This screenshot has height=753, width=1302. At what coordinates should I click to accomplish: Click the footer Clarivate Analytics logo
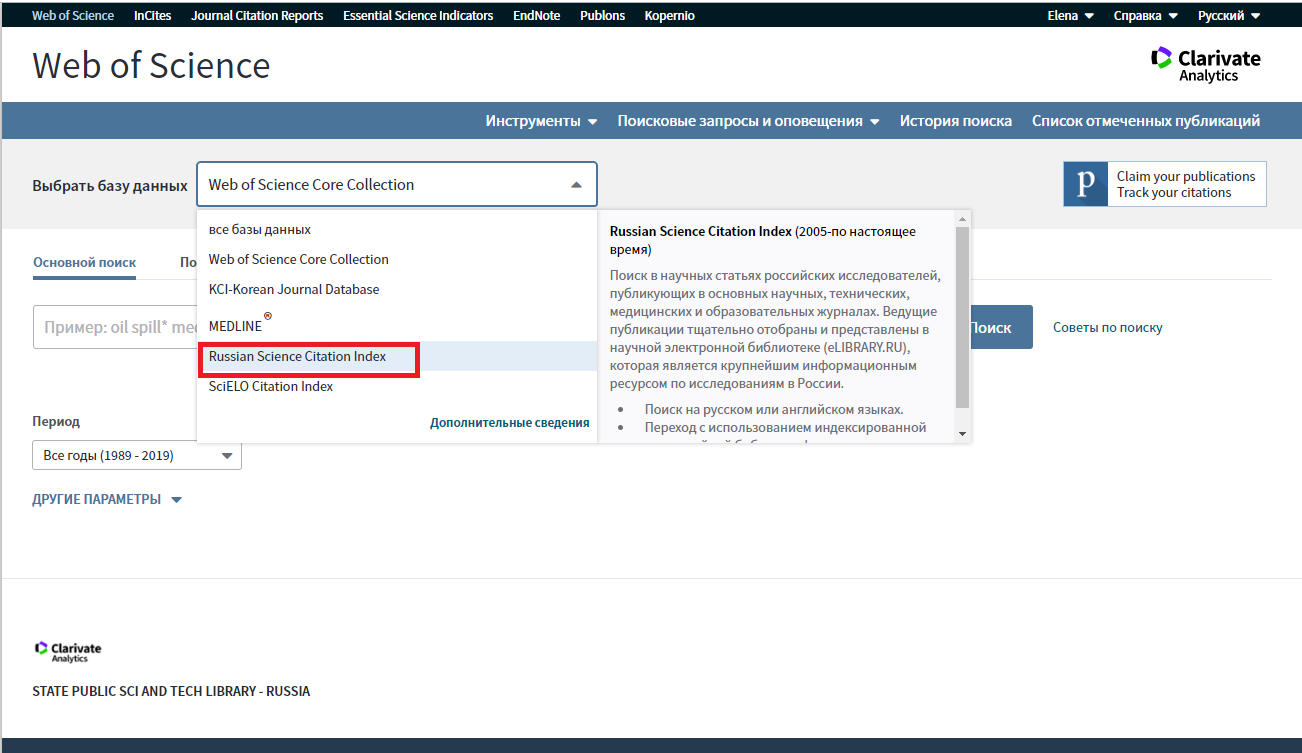[x=68, y=652]
